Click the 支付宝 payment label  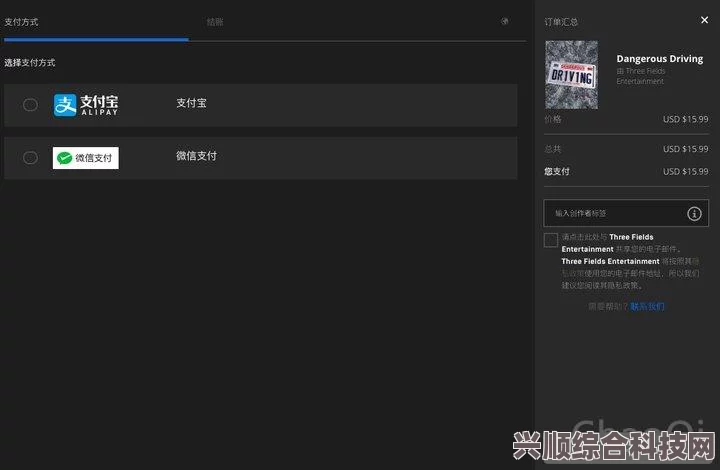click(191, 103)
